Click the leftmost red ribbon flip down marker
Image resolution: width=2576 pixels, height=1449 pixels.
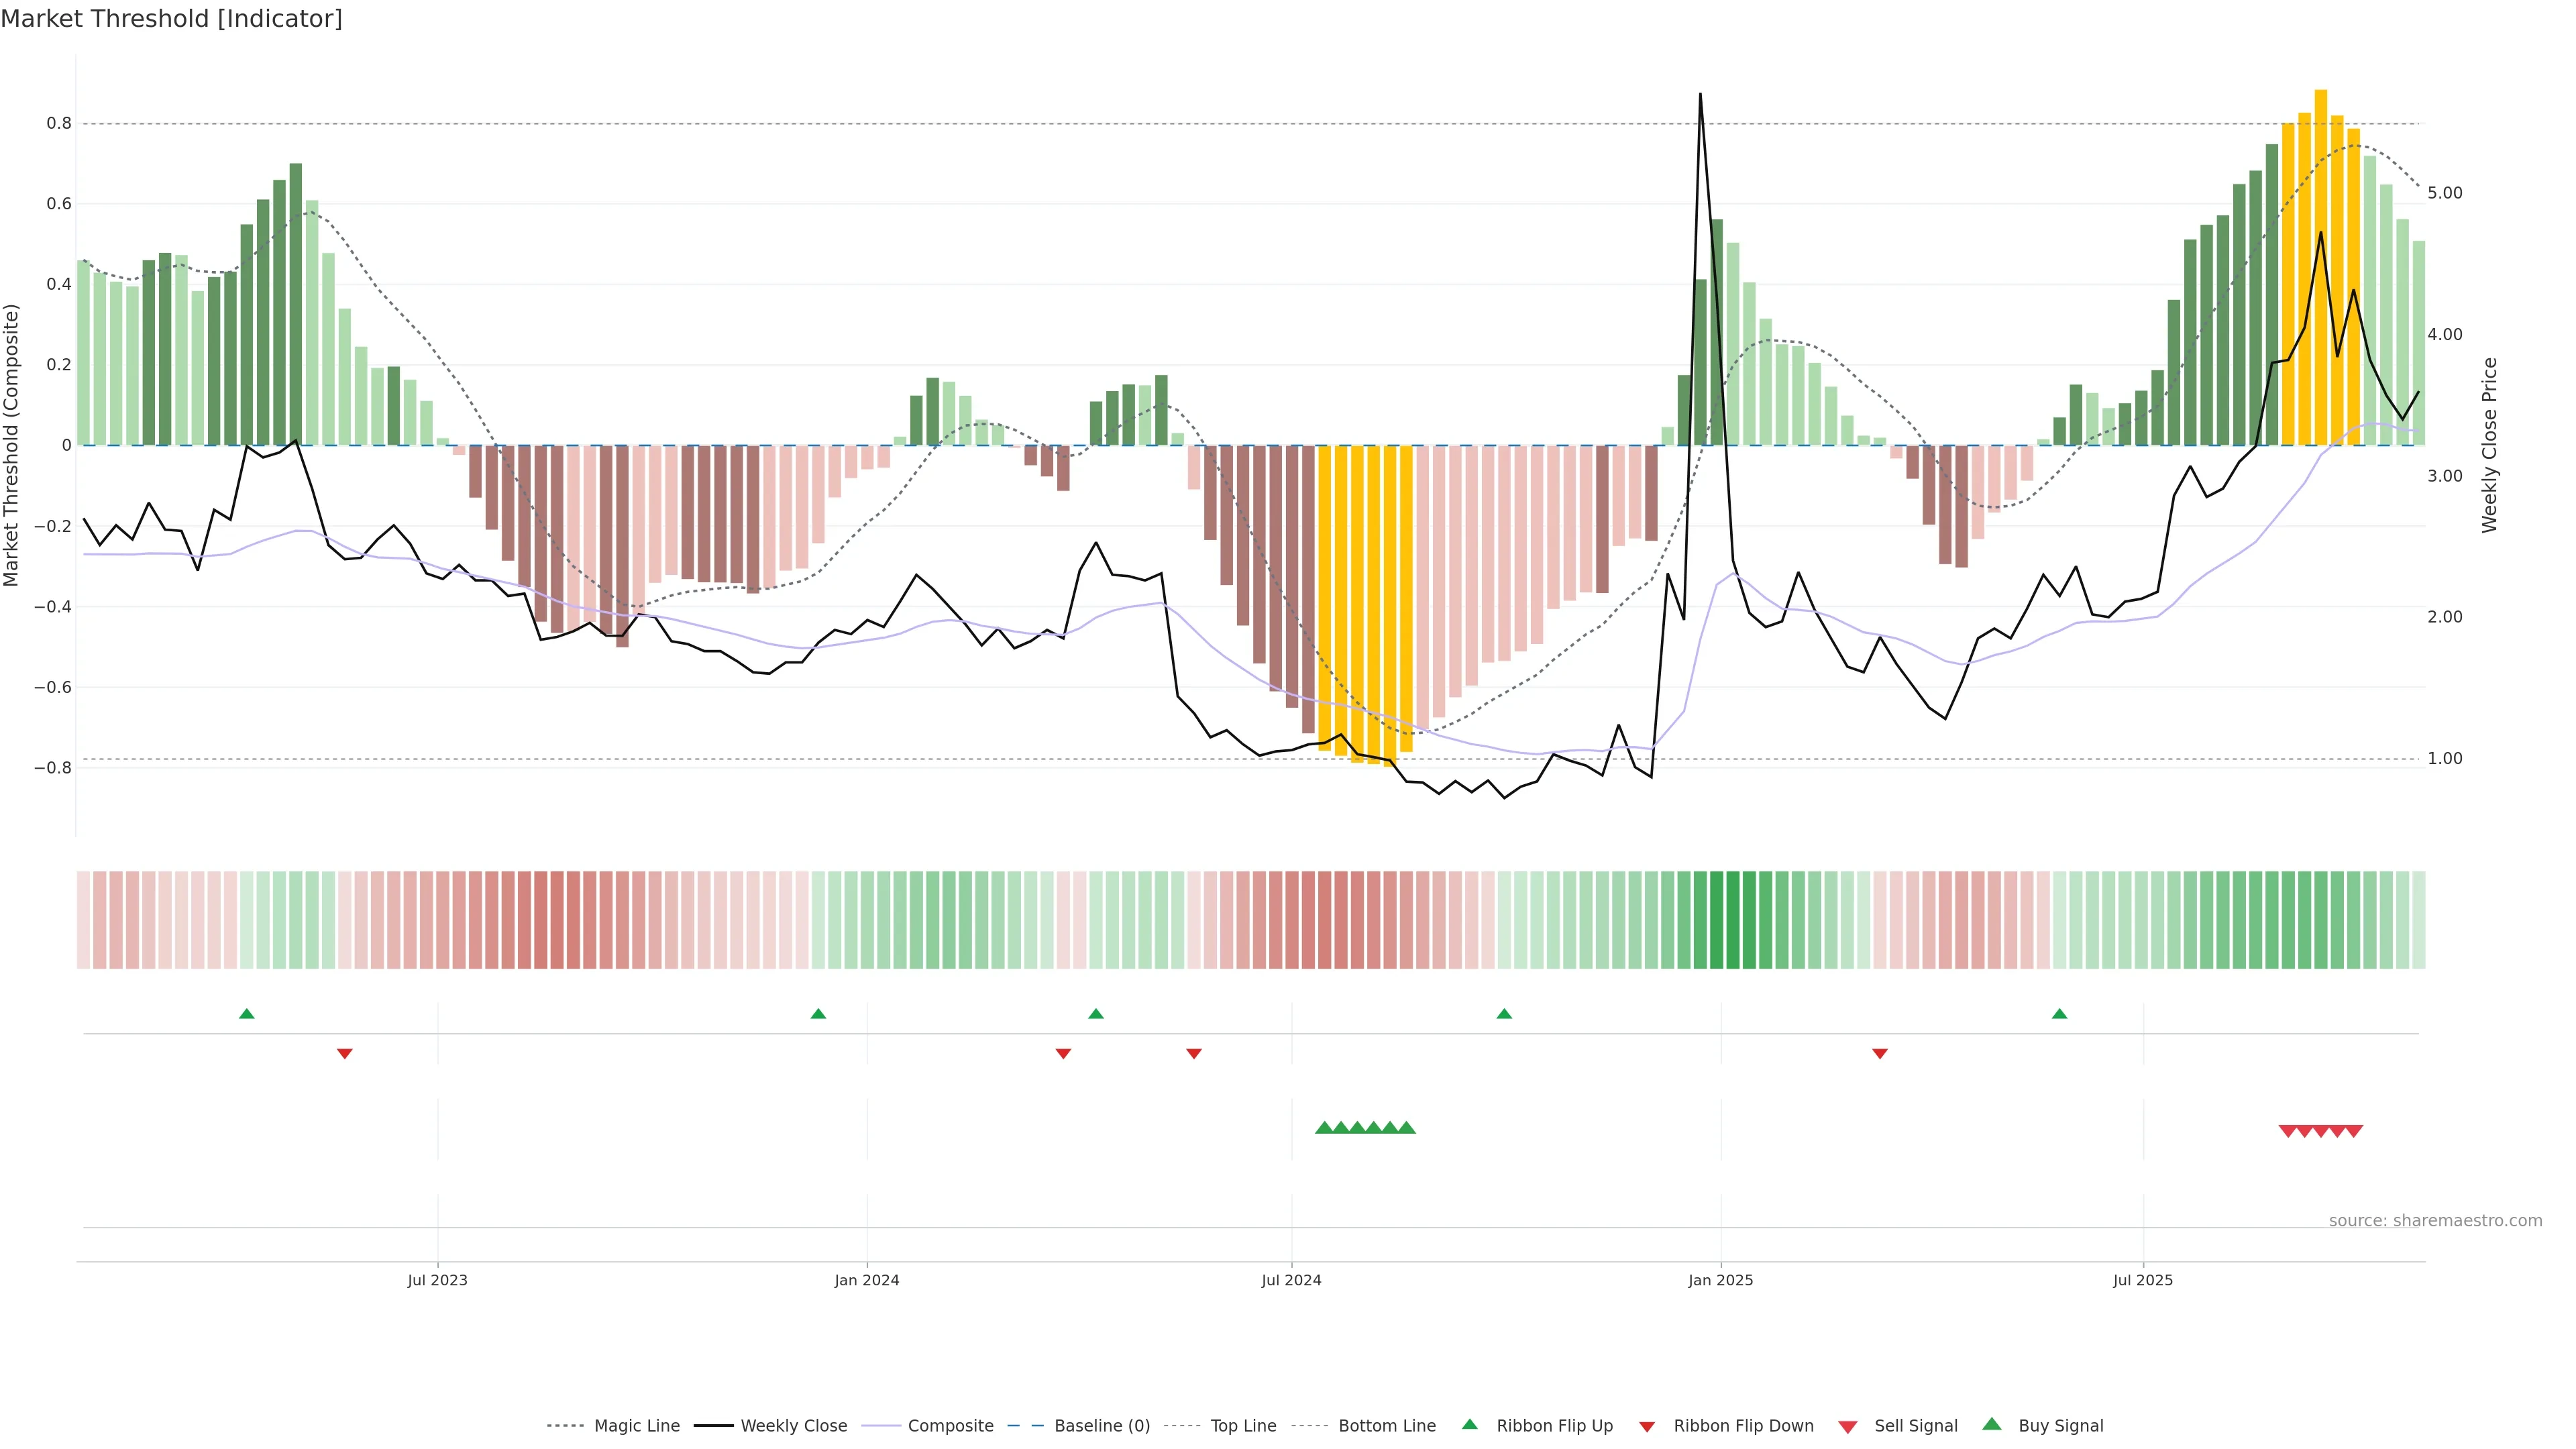[x=345, y=1054]
